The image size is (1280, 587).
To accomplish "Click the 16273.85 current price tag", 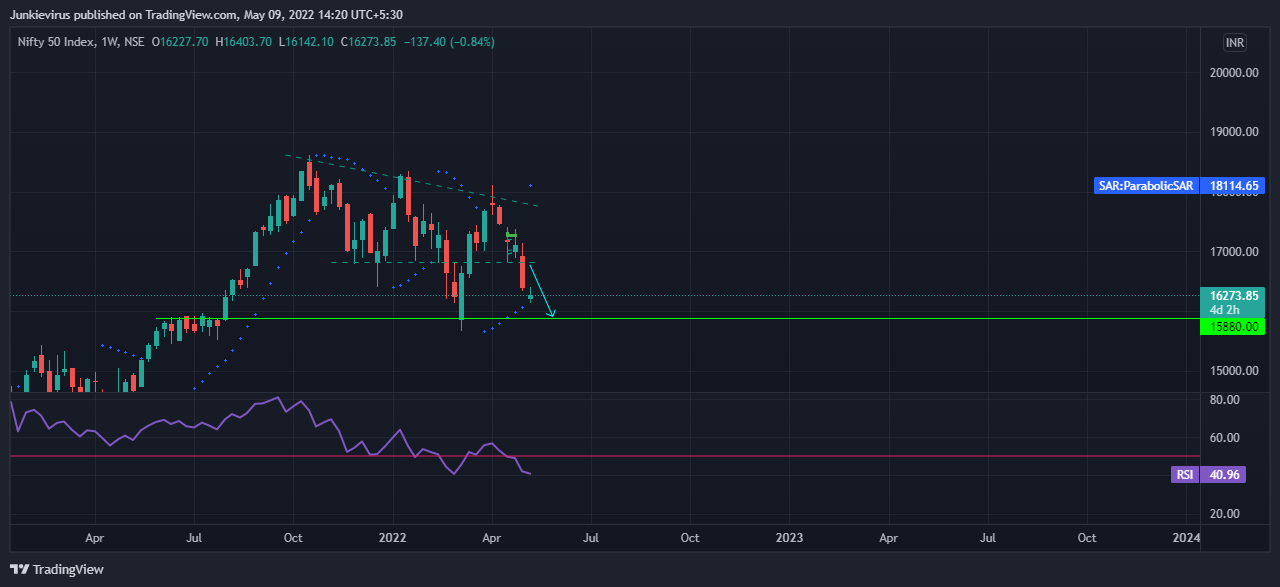I will (1232, 296).
